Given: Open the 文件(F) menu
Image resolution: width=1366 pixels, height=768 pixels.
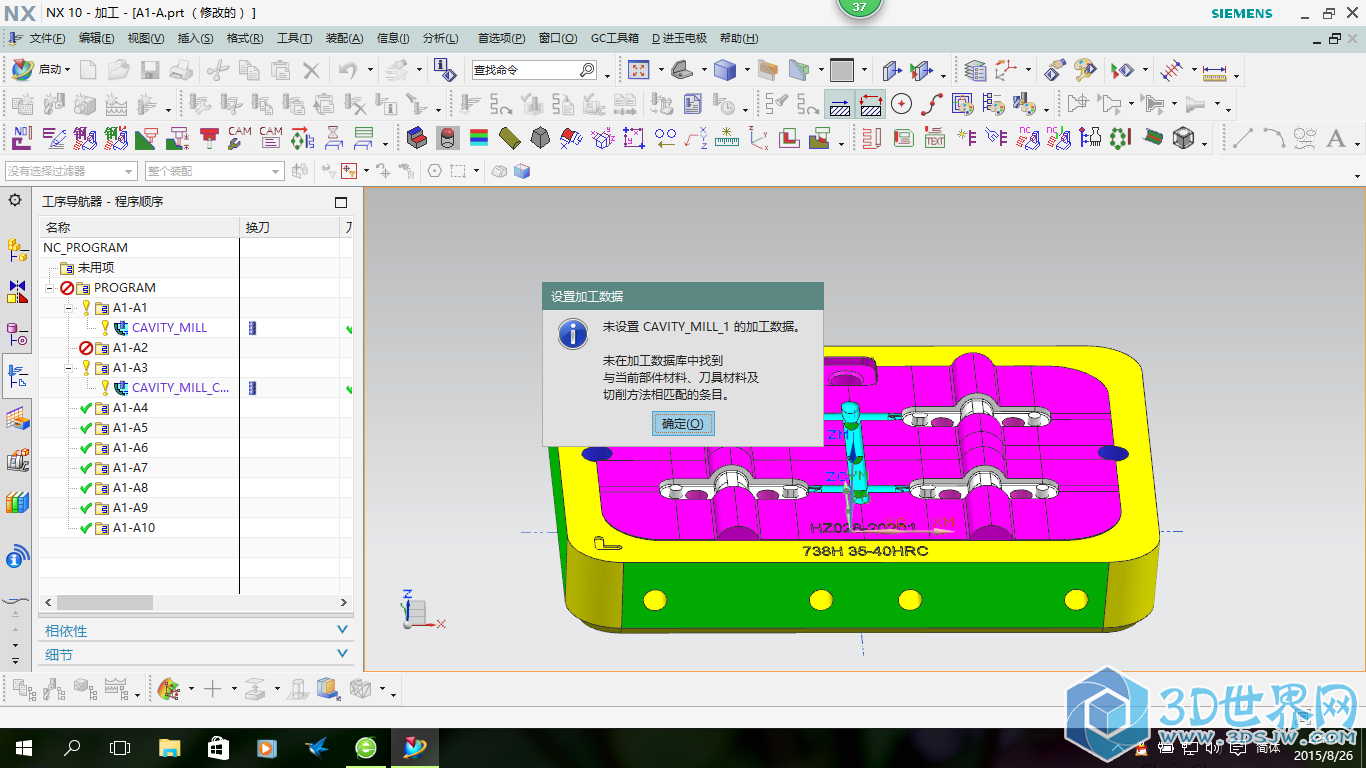Looking at the screenshot, I should click(47, 38).
